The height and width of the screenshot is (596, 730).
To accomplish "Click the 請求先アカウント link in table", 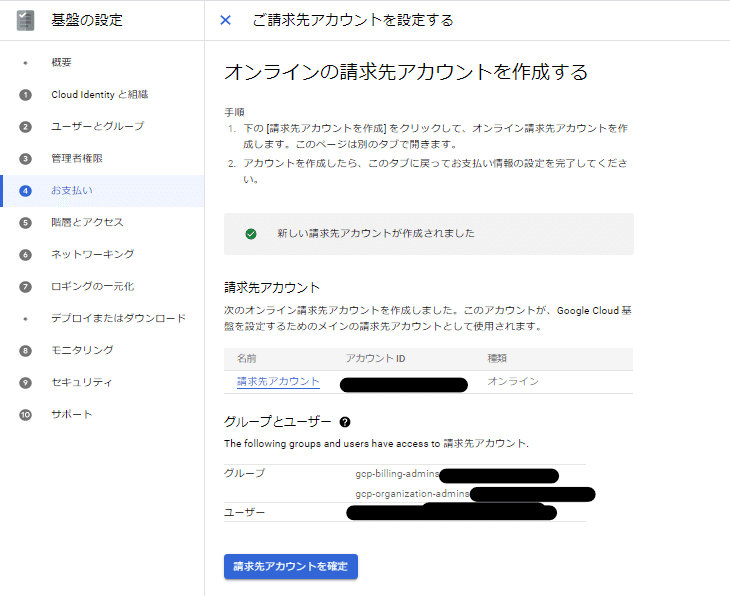I will [278, 381].
